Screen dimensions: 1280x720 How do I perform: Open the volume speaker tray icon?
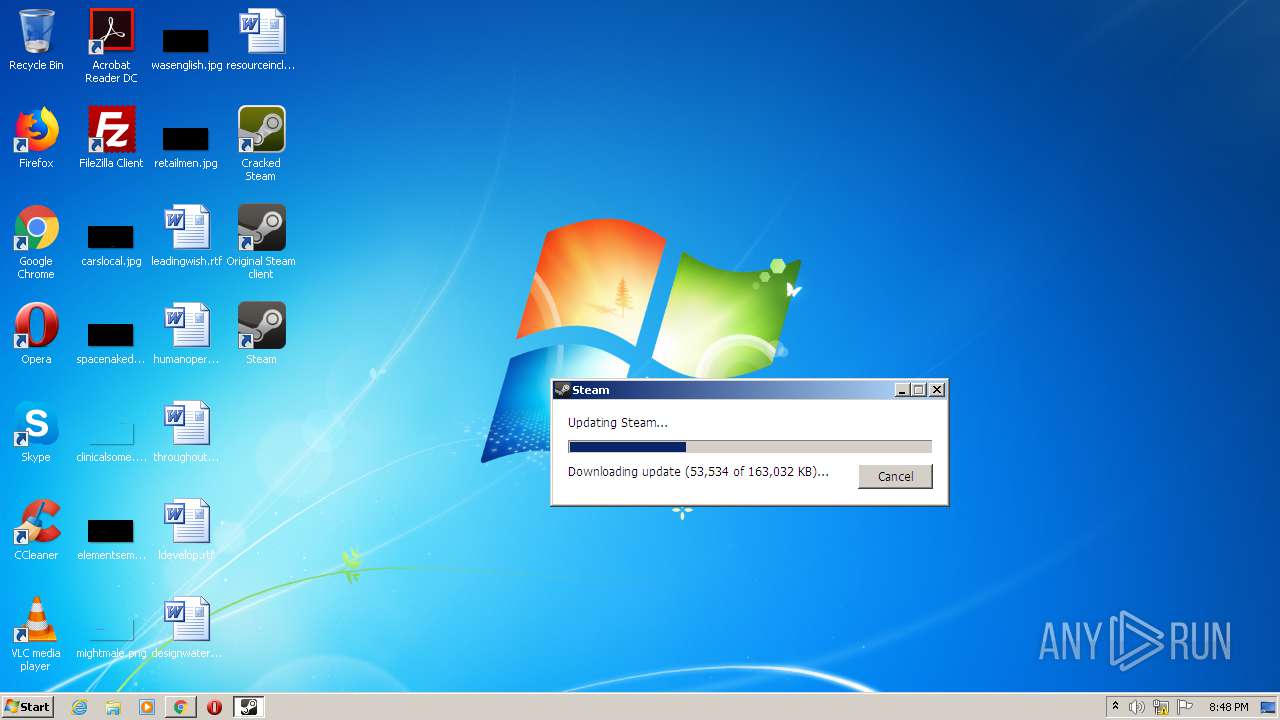coord(1137,707)
